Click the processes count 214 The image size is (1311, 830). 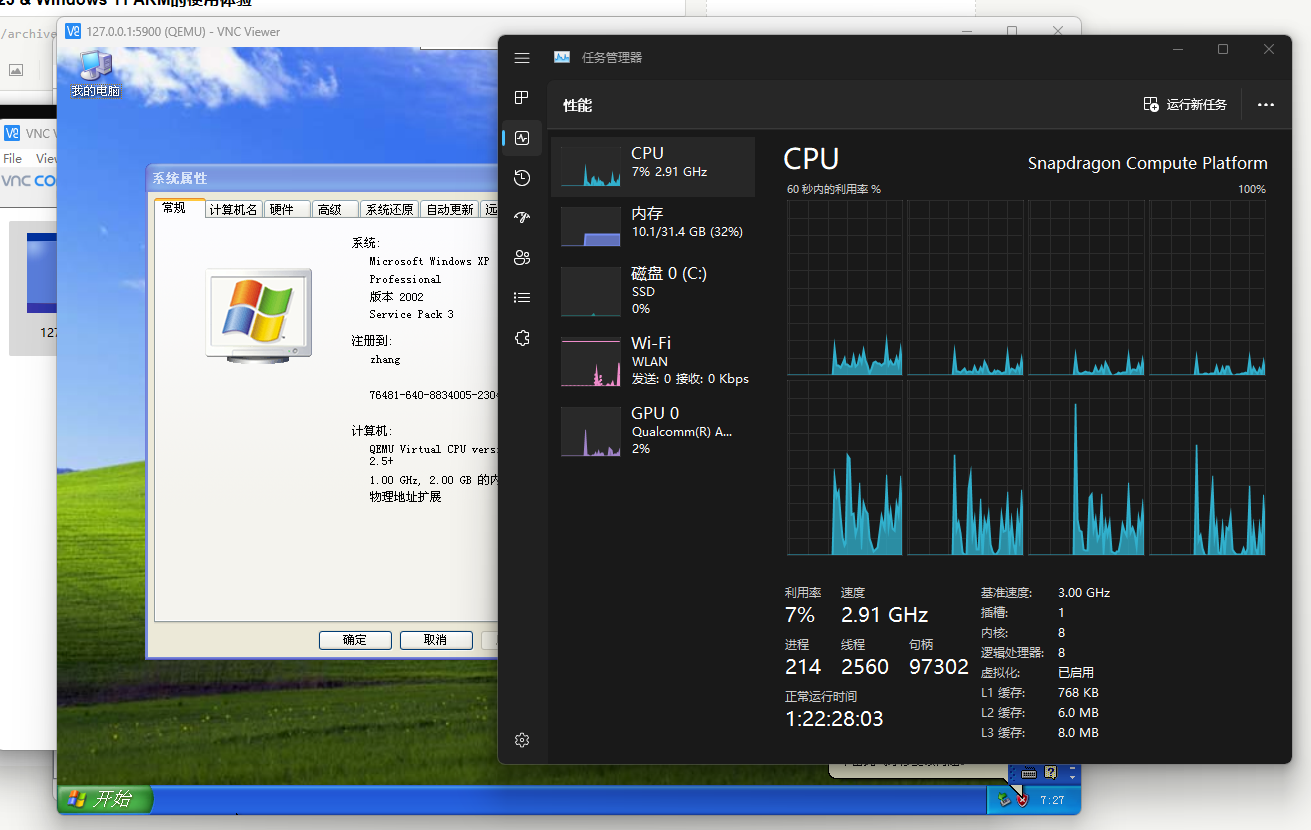[803, 667]
